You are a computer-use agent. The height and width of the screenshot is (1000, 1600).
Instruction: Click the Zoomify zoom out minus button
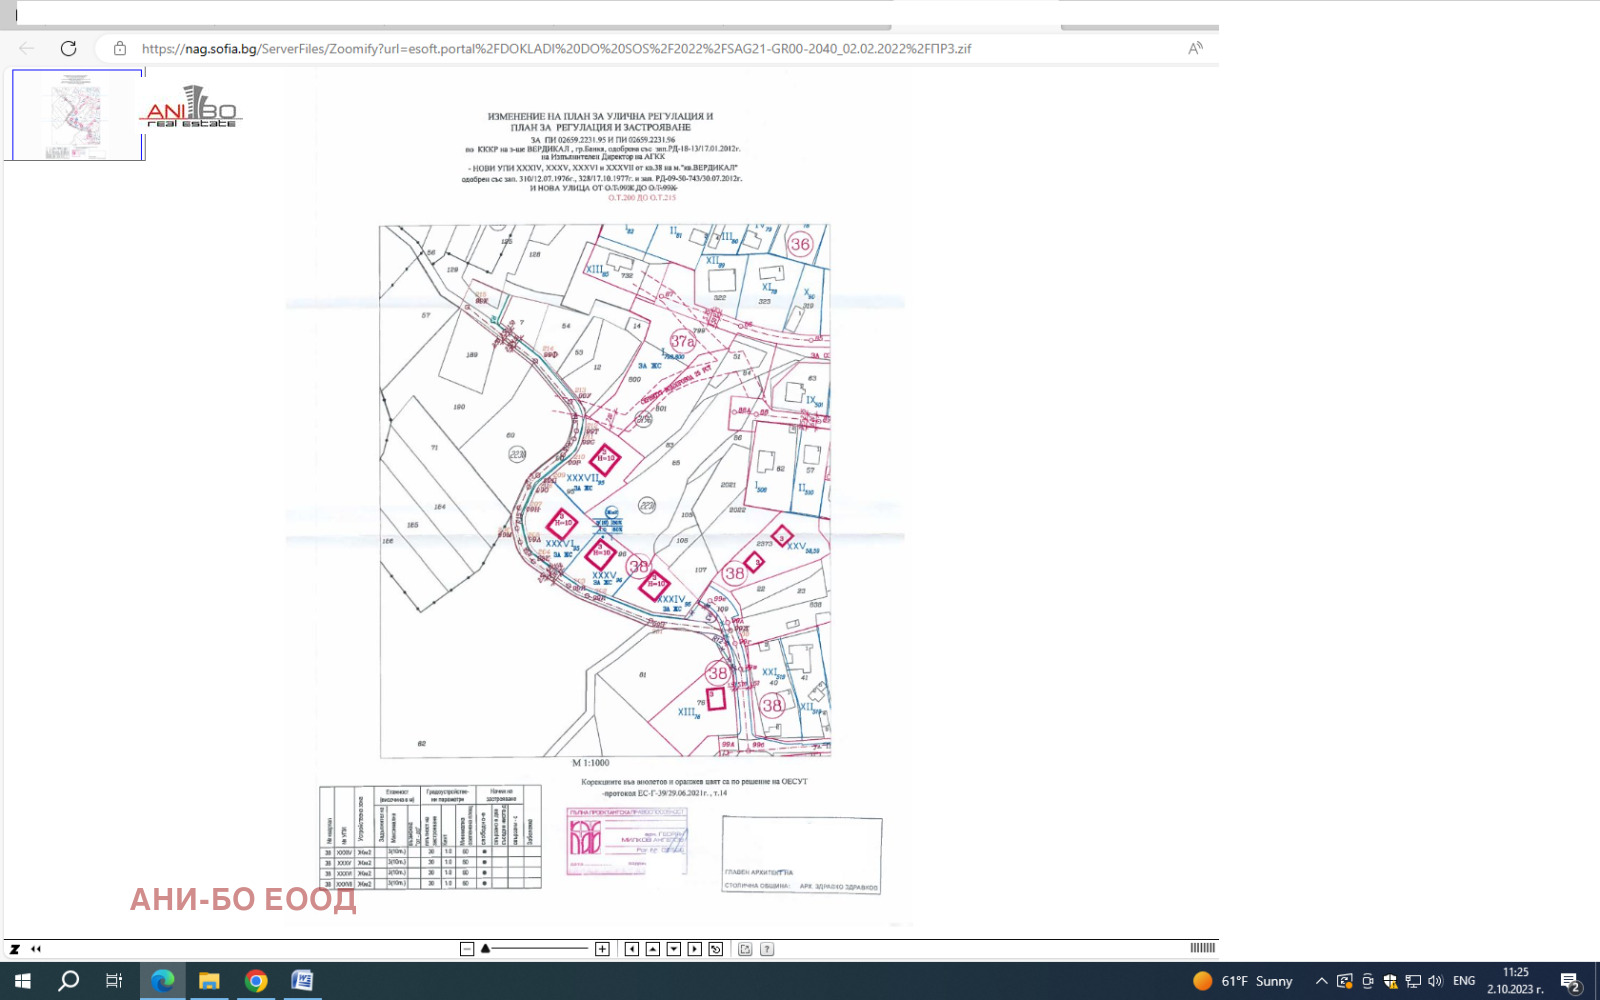467,949
